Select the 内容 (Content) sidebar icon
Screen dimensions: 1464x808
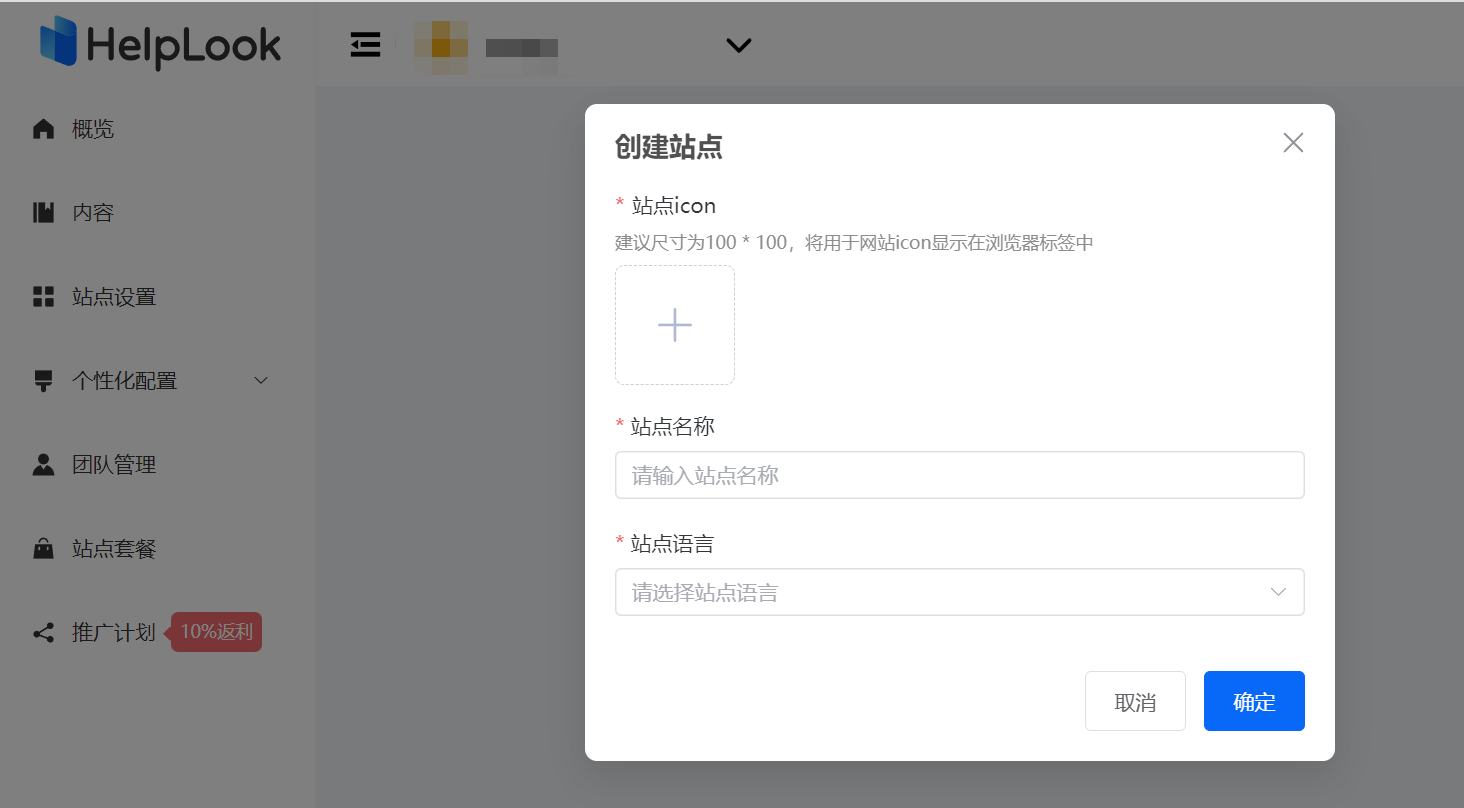43,212
